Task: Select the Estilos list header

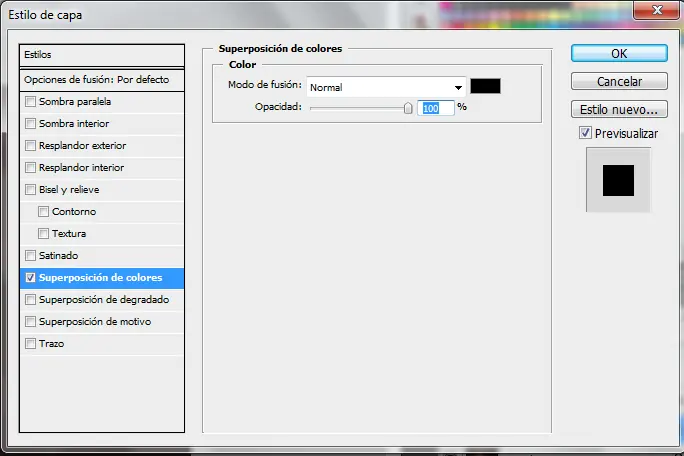Action: pyautogui.click(x=102, y=55)
